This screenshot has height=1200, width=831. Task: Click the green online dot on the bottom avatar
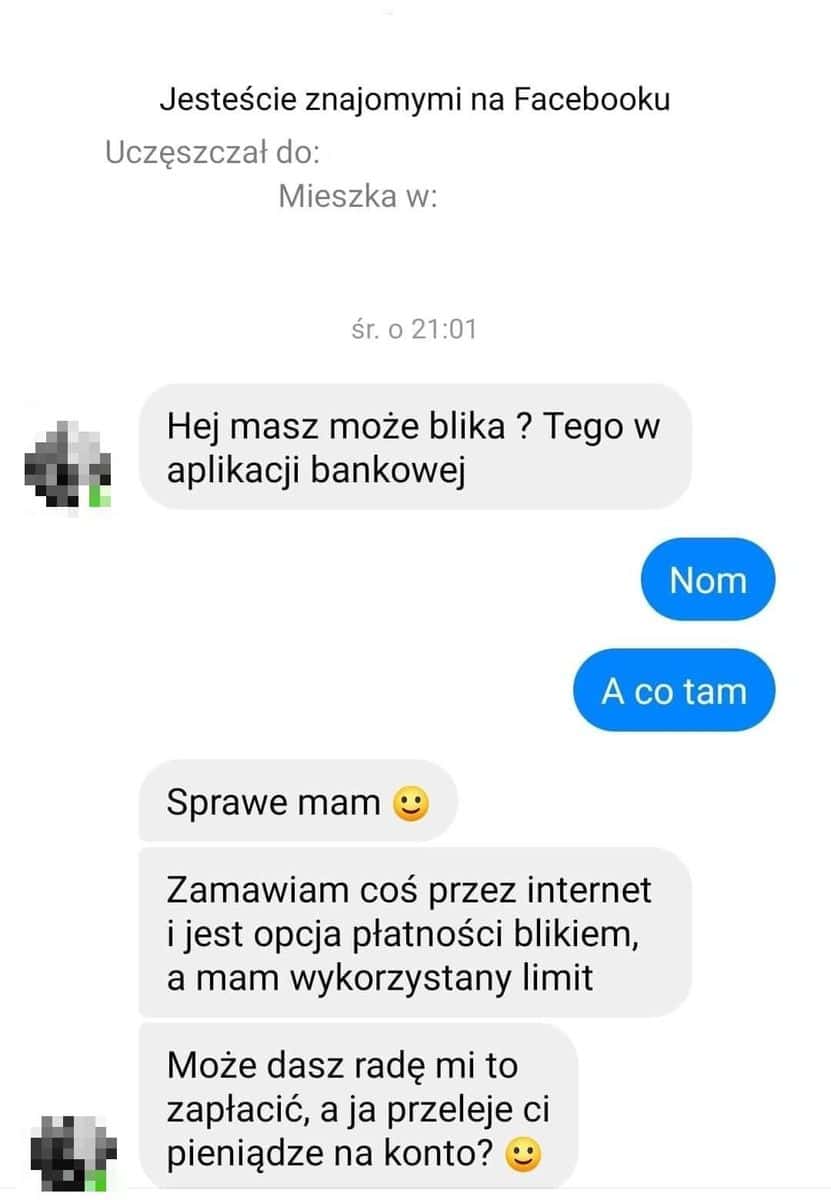click(x=98, y=1181)
